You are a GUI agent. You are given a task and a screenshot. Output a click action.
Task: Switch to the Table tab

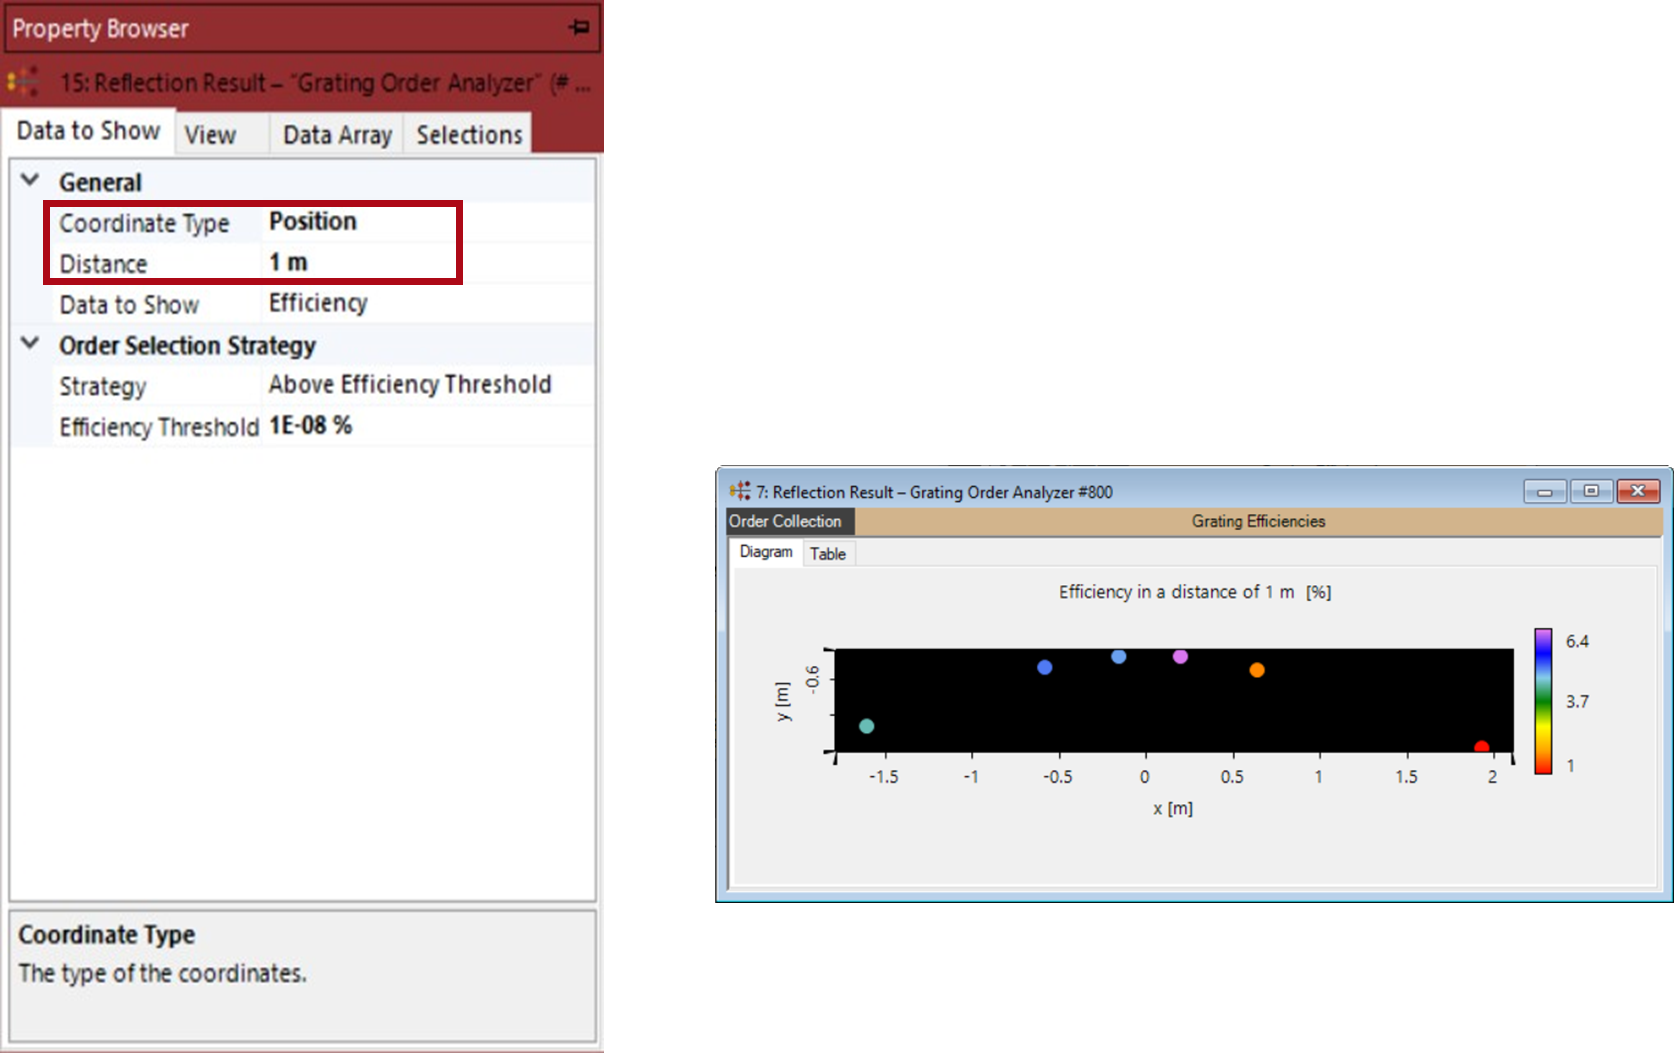828,553
